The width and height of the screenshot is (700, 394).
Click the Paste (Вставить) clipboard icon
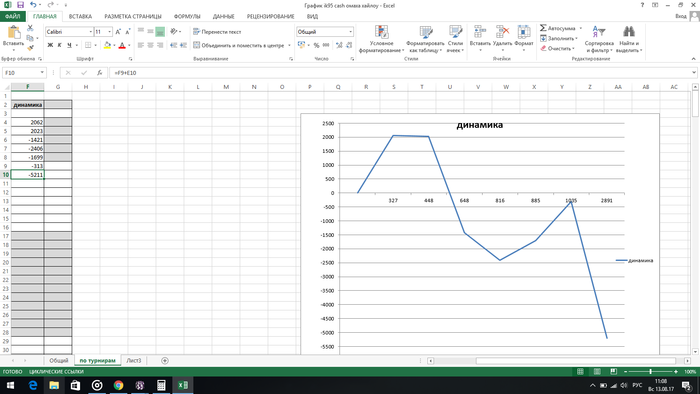(13, 33)
